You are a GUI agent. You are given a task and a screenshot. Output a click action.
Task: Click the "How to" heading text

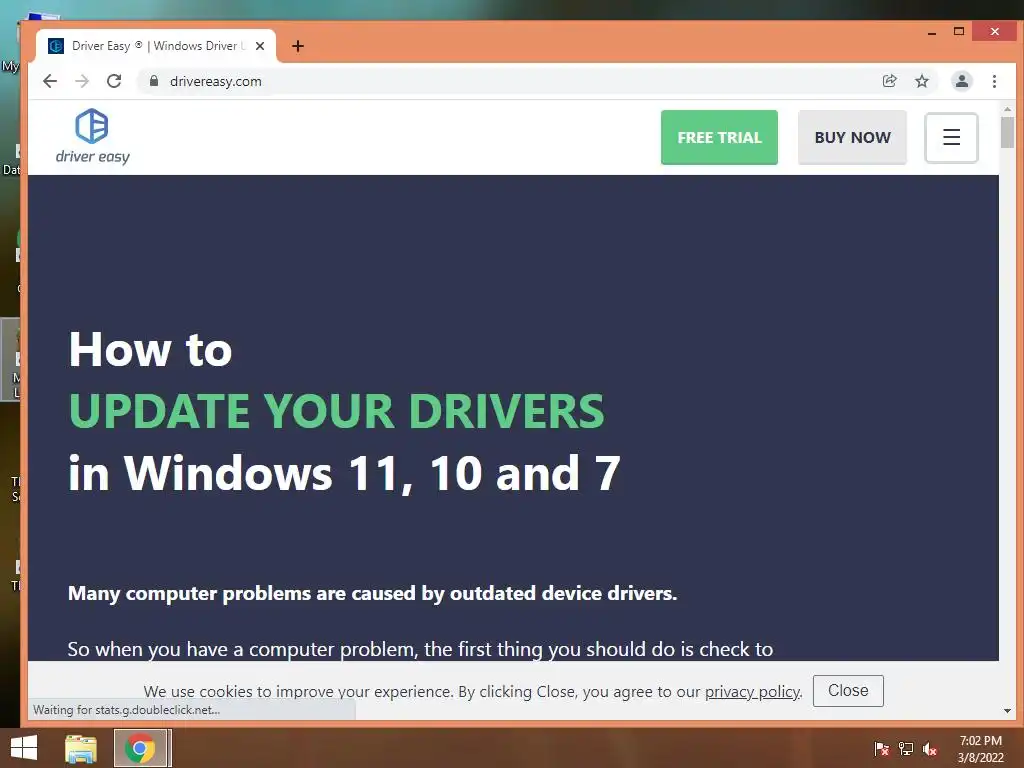tap(150, 349)
